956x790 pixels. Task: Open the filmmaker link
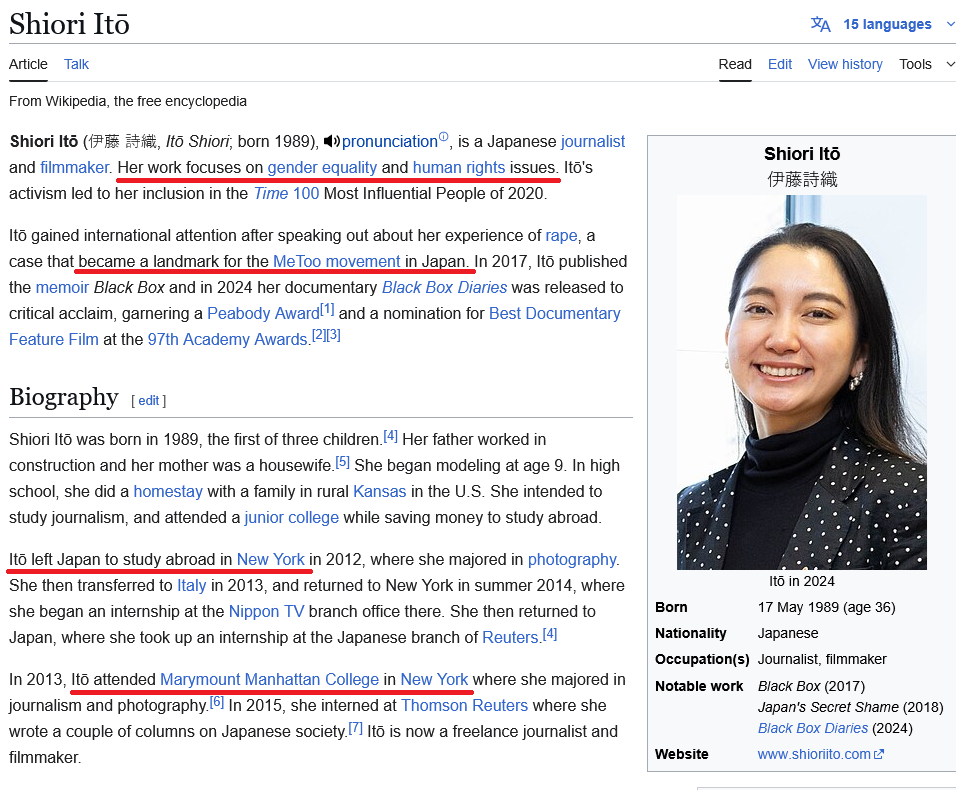click(74, 168)
